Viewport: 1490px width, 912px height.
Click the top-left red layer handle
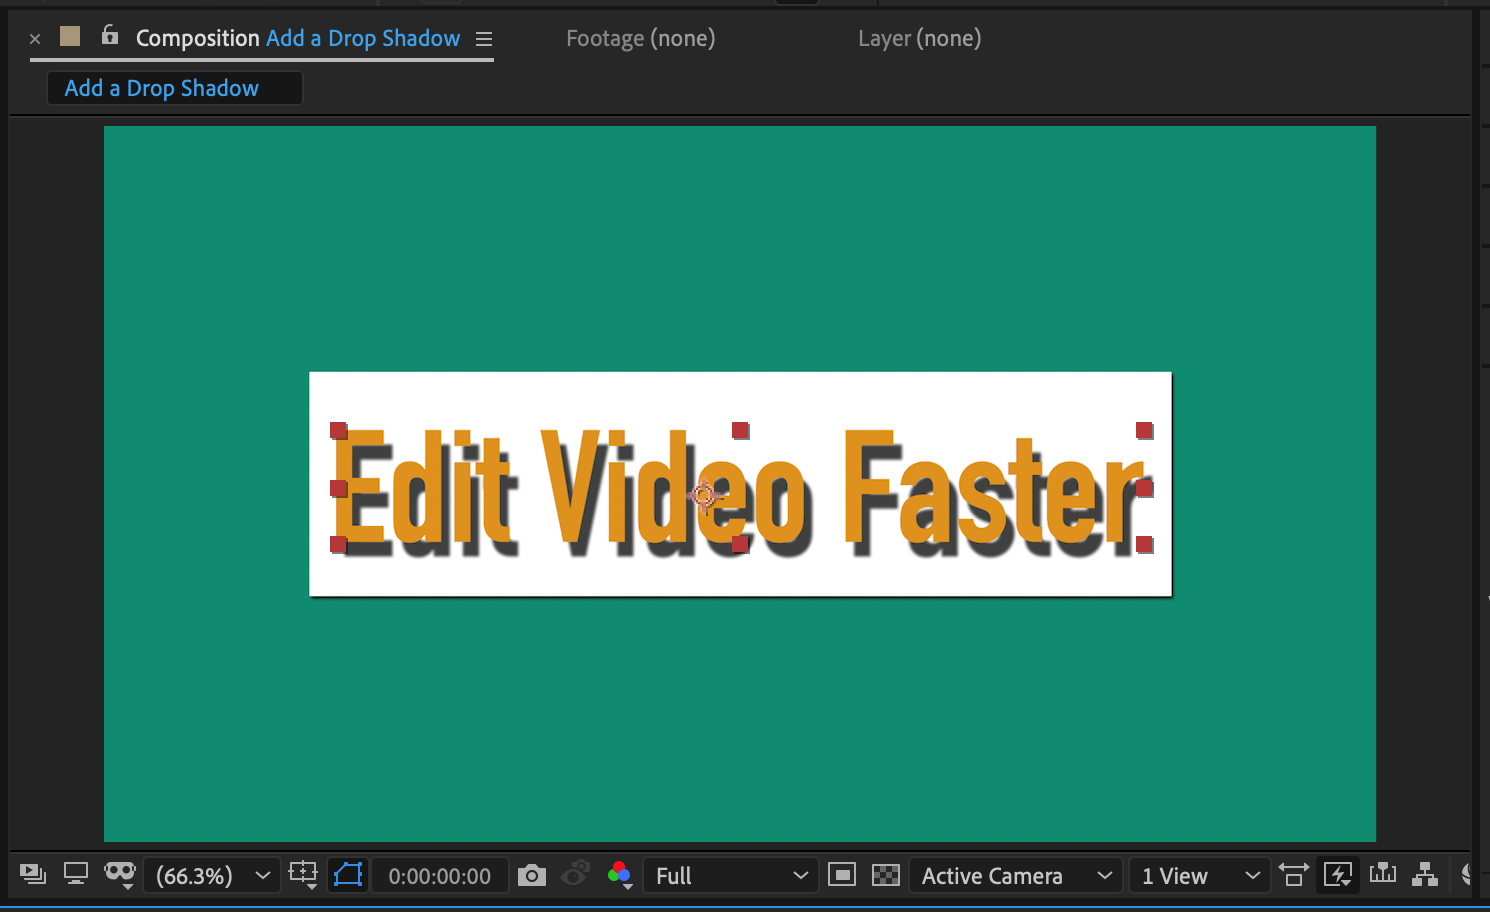click(x=339, y=431)
